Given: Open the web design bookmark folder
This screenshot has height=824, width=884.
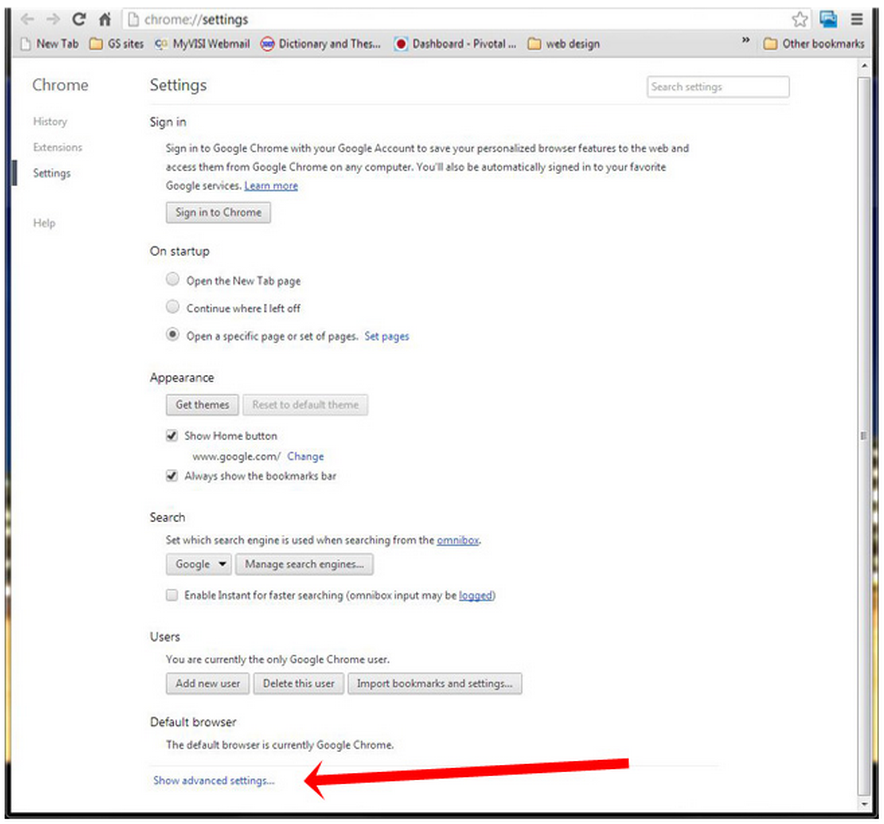Looking at the screenshot, I should [564, 44].
